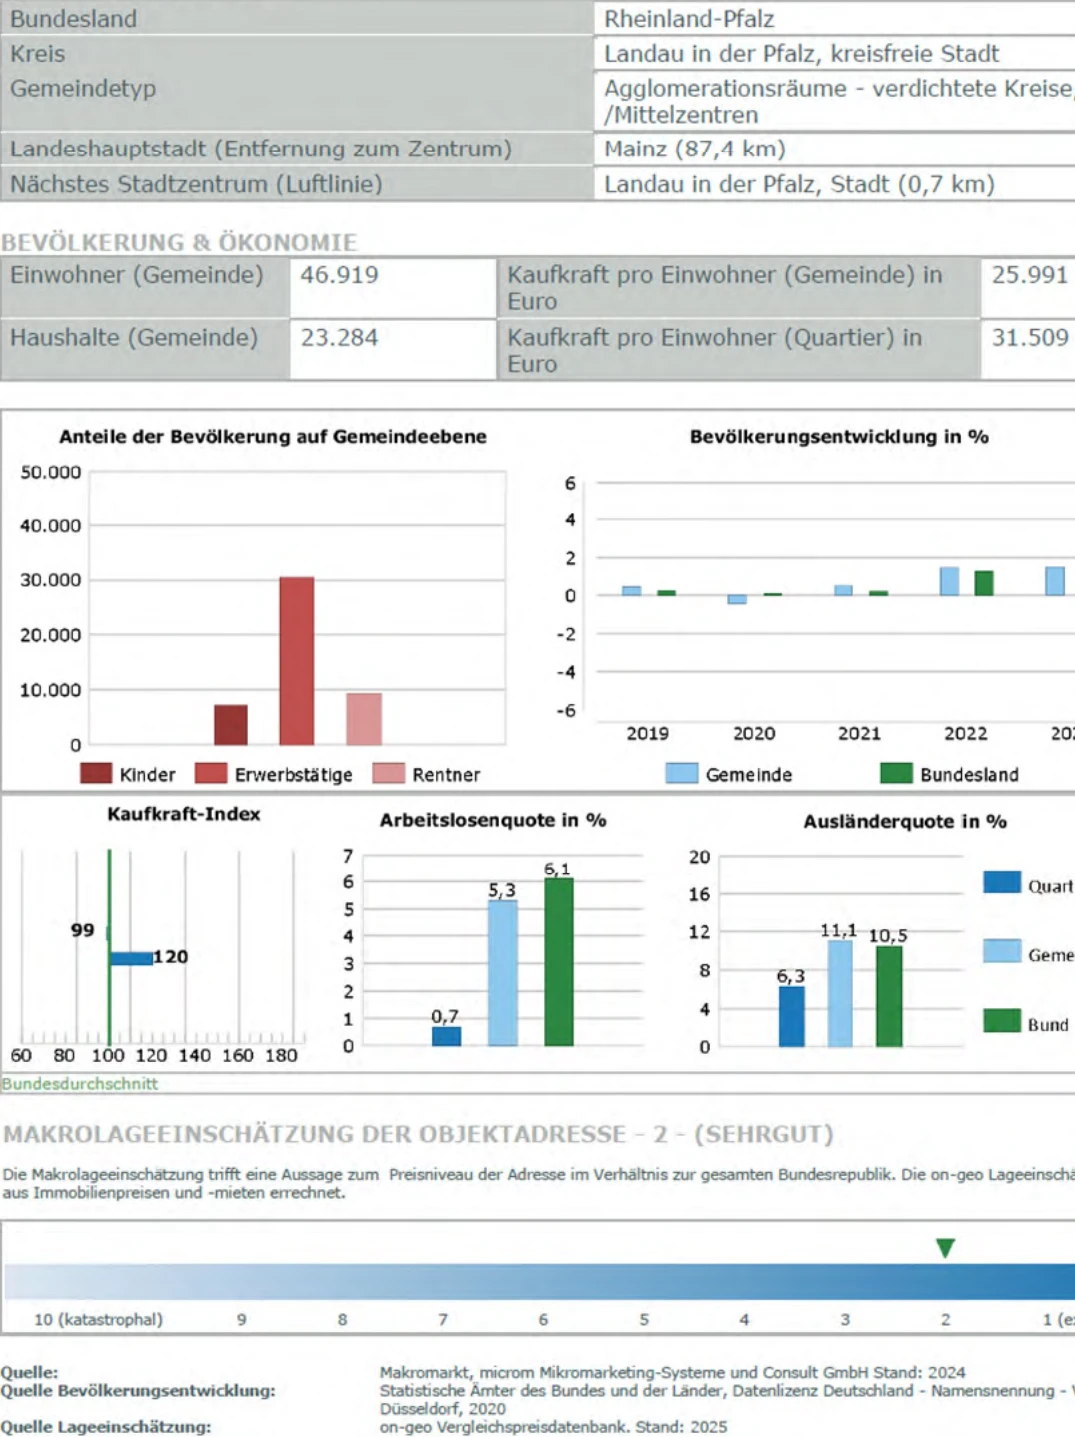
Task: Click the Kaufkraft value '25.991'
Action: coord(1030,275)
